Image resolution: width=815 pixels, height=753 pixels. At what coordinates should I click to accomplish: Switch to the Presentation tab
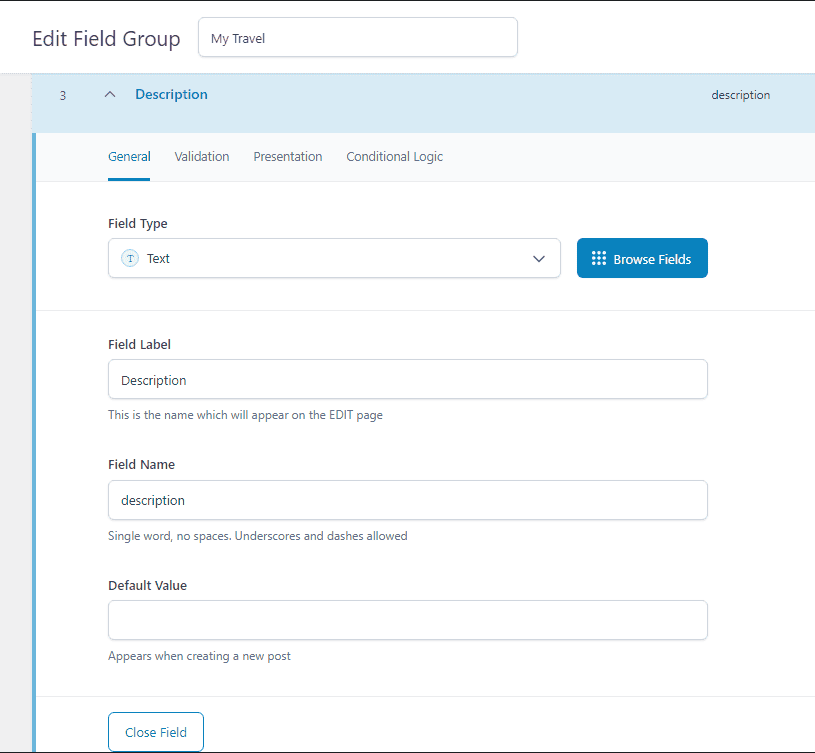click(288, 156)
